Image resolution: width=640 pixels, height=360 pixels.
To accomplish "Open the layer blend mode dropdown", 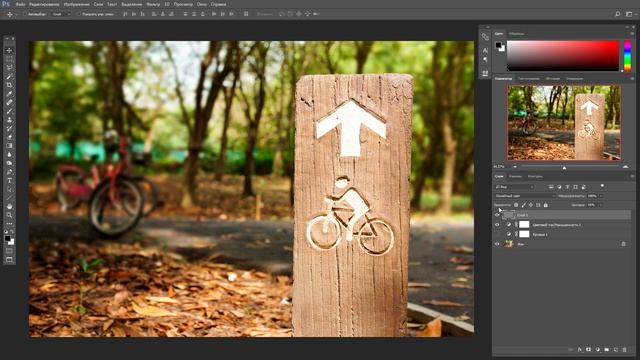I will pyautogui.click(x=525, y=196).
